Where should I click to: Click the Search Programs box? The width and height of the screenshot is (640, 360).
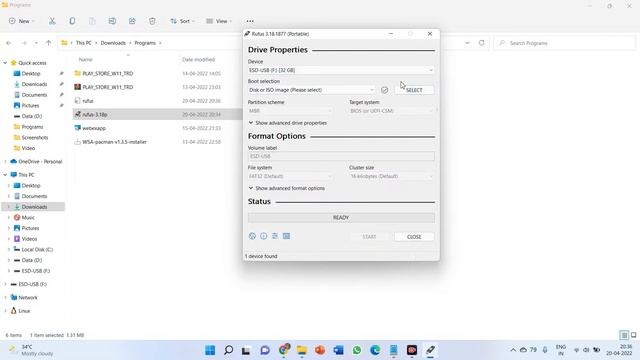[x=564, y=43]
